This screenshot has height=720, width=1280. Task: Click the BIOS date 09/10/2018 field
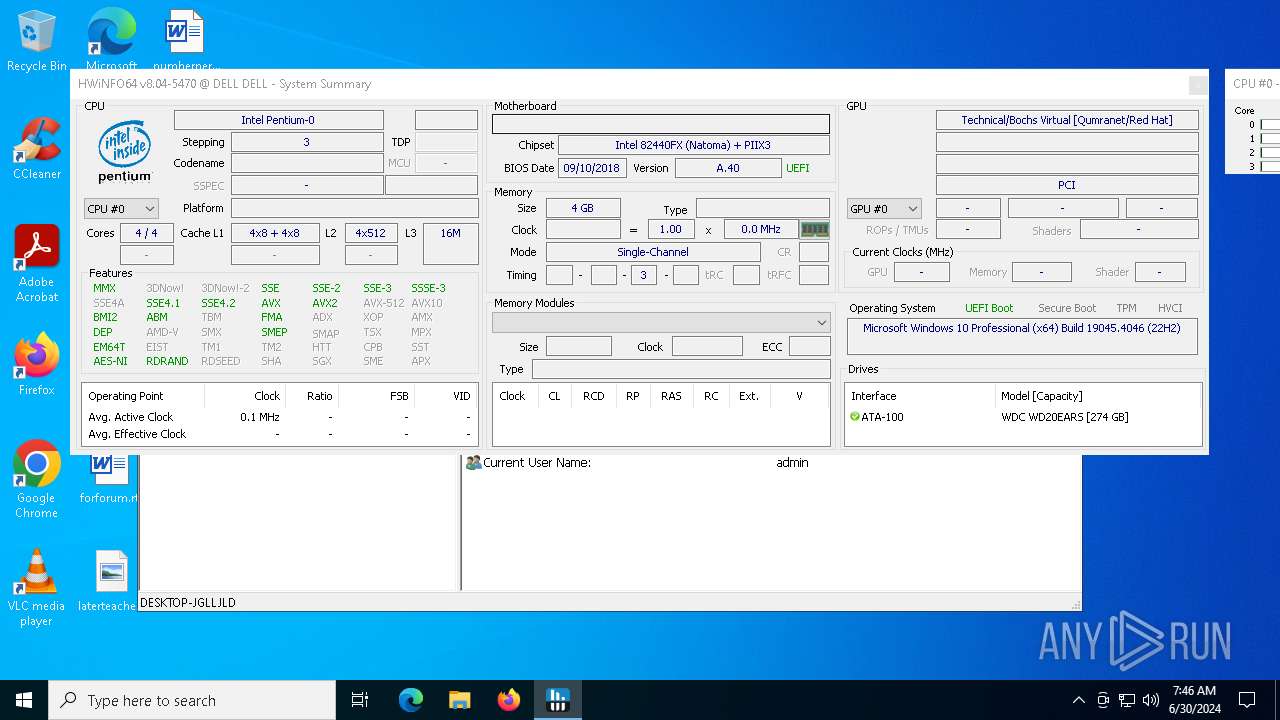[x=592, y=168]
